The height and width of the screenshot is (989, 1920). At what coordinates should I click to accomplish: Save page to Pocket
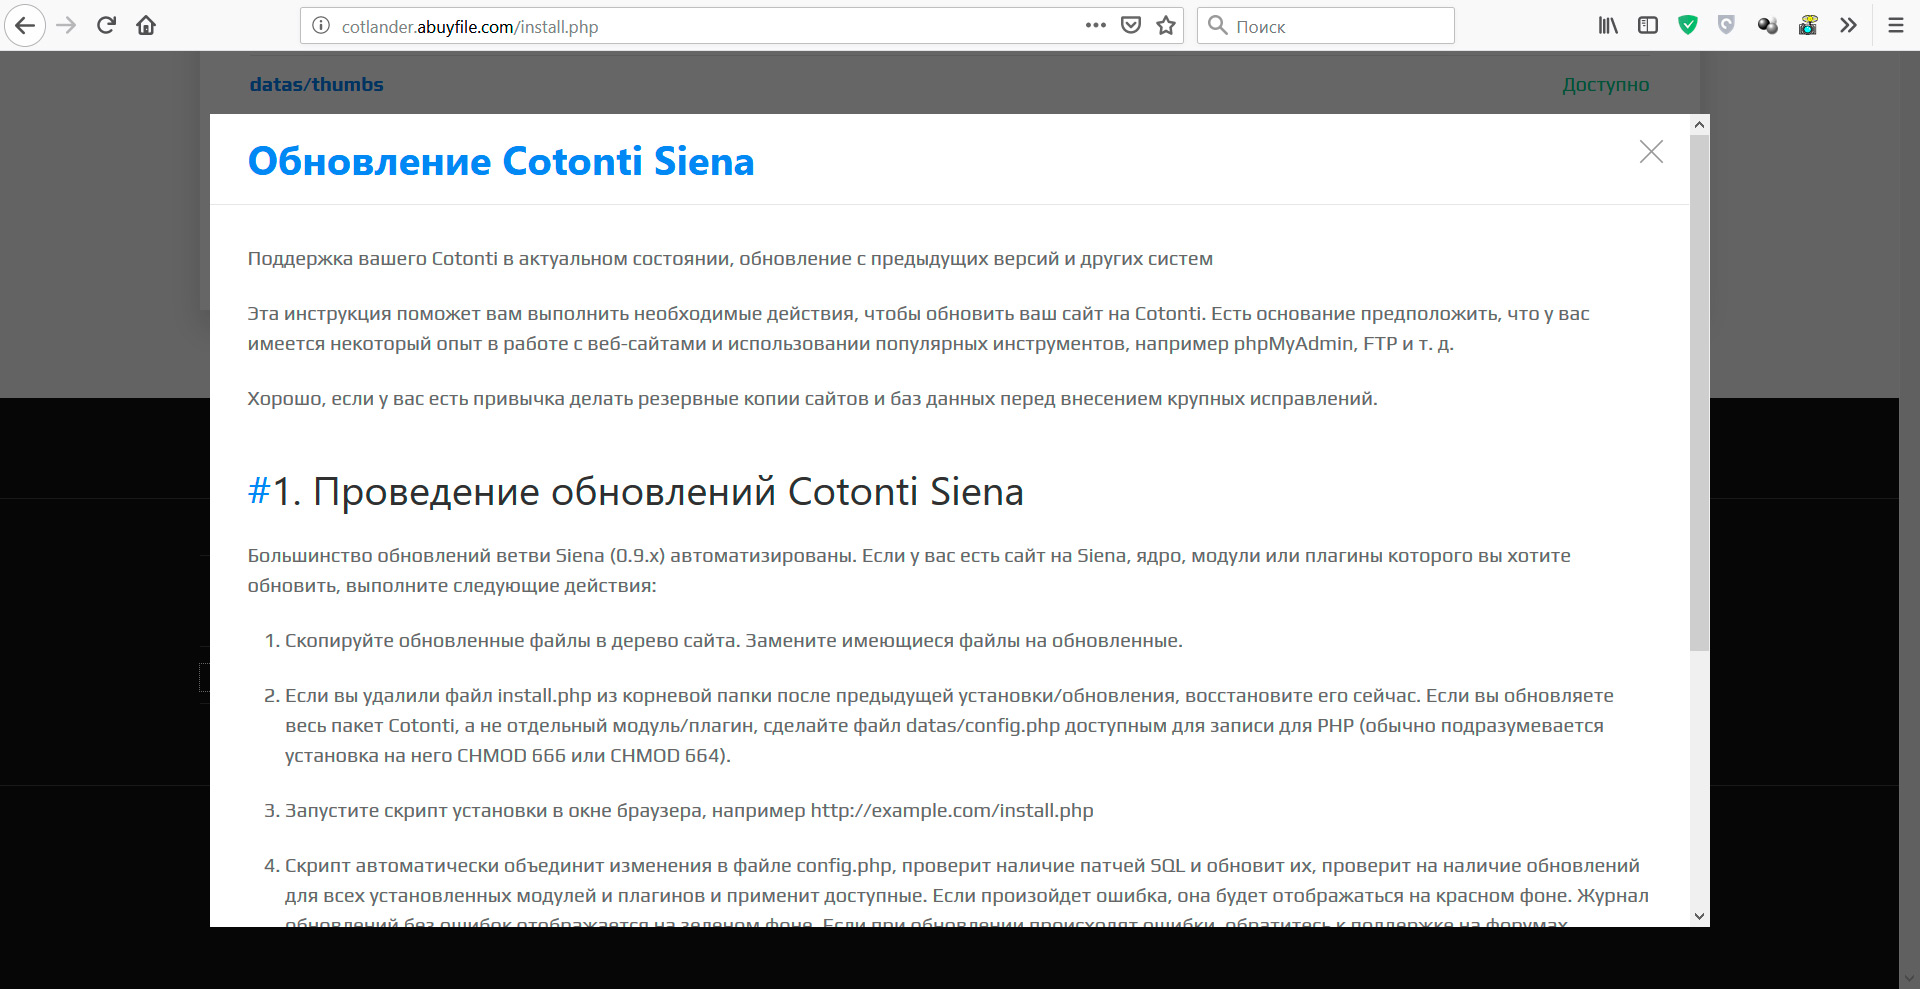tap(1131, 26)
